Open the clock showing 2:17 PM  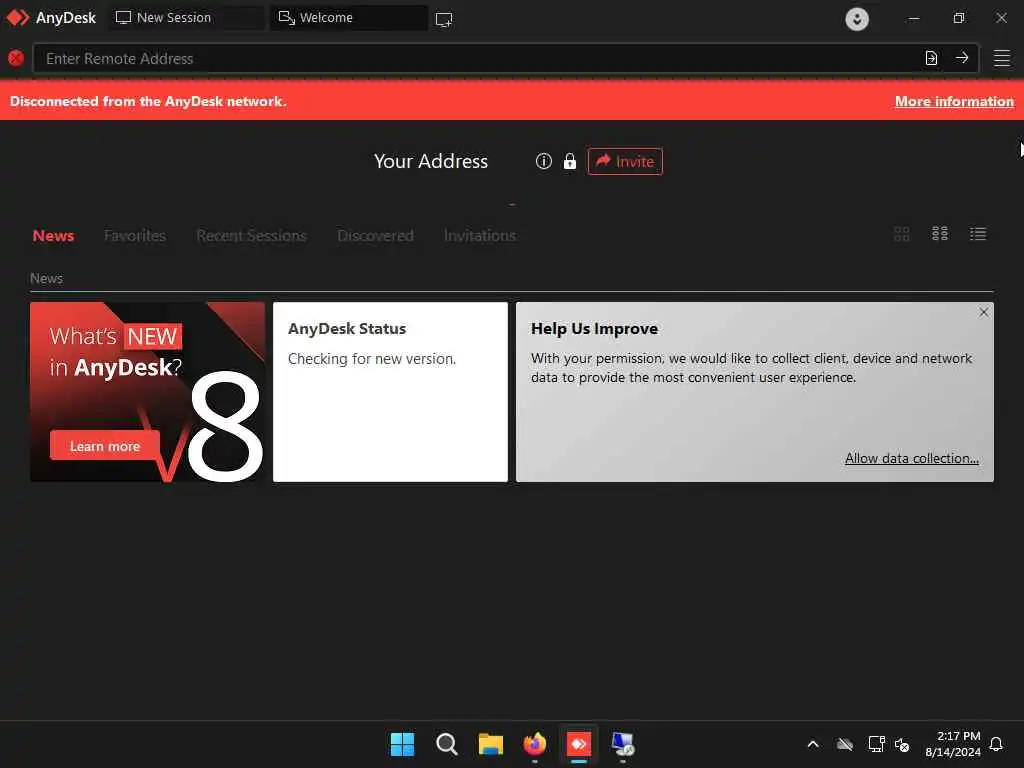pyautogui.click(x=953, y=744)
